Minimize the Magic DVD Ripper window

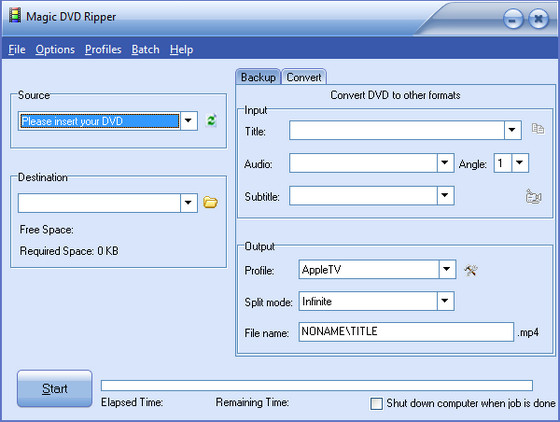pos(513,19)
